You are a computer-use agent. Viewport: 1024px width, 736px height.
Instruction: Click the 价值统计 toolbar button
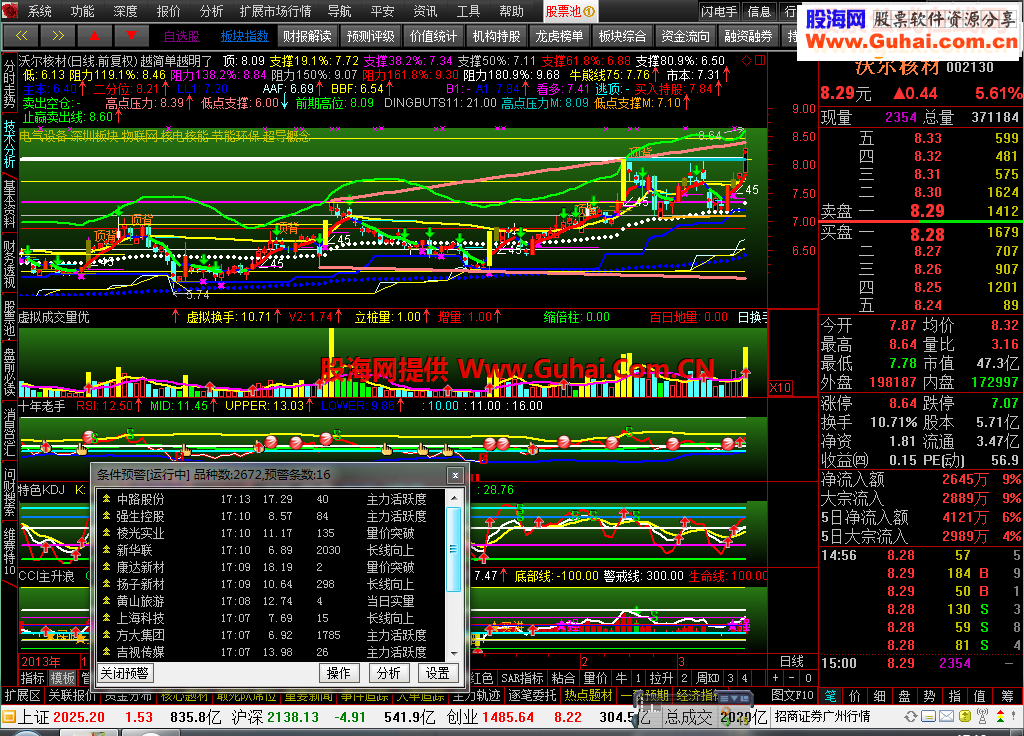[x=434, y=36]
